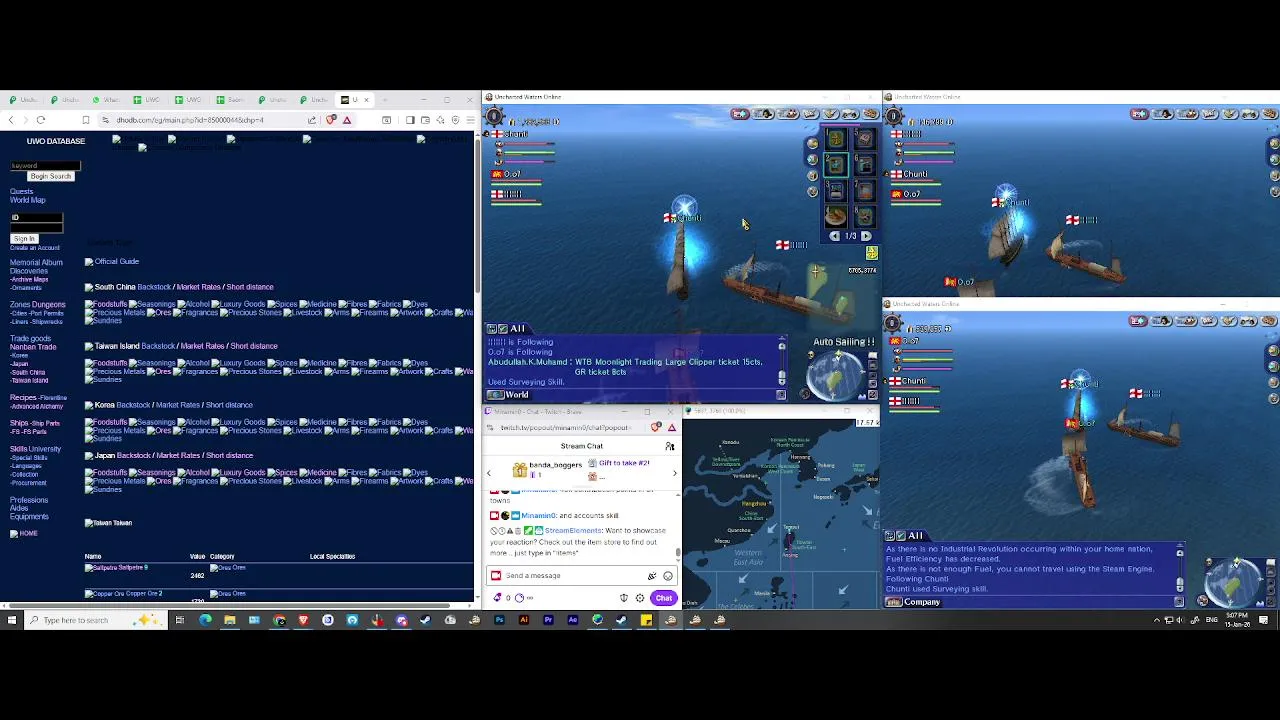Click the keyword search field
1280x720 pixels.
pyautogui.click(x=45, y=166)
